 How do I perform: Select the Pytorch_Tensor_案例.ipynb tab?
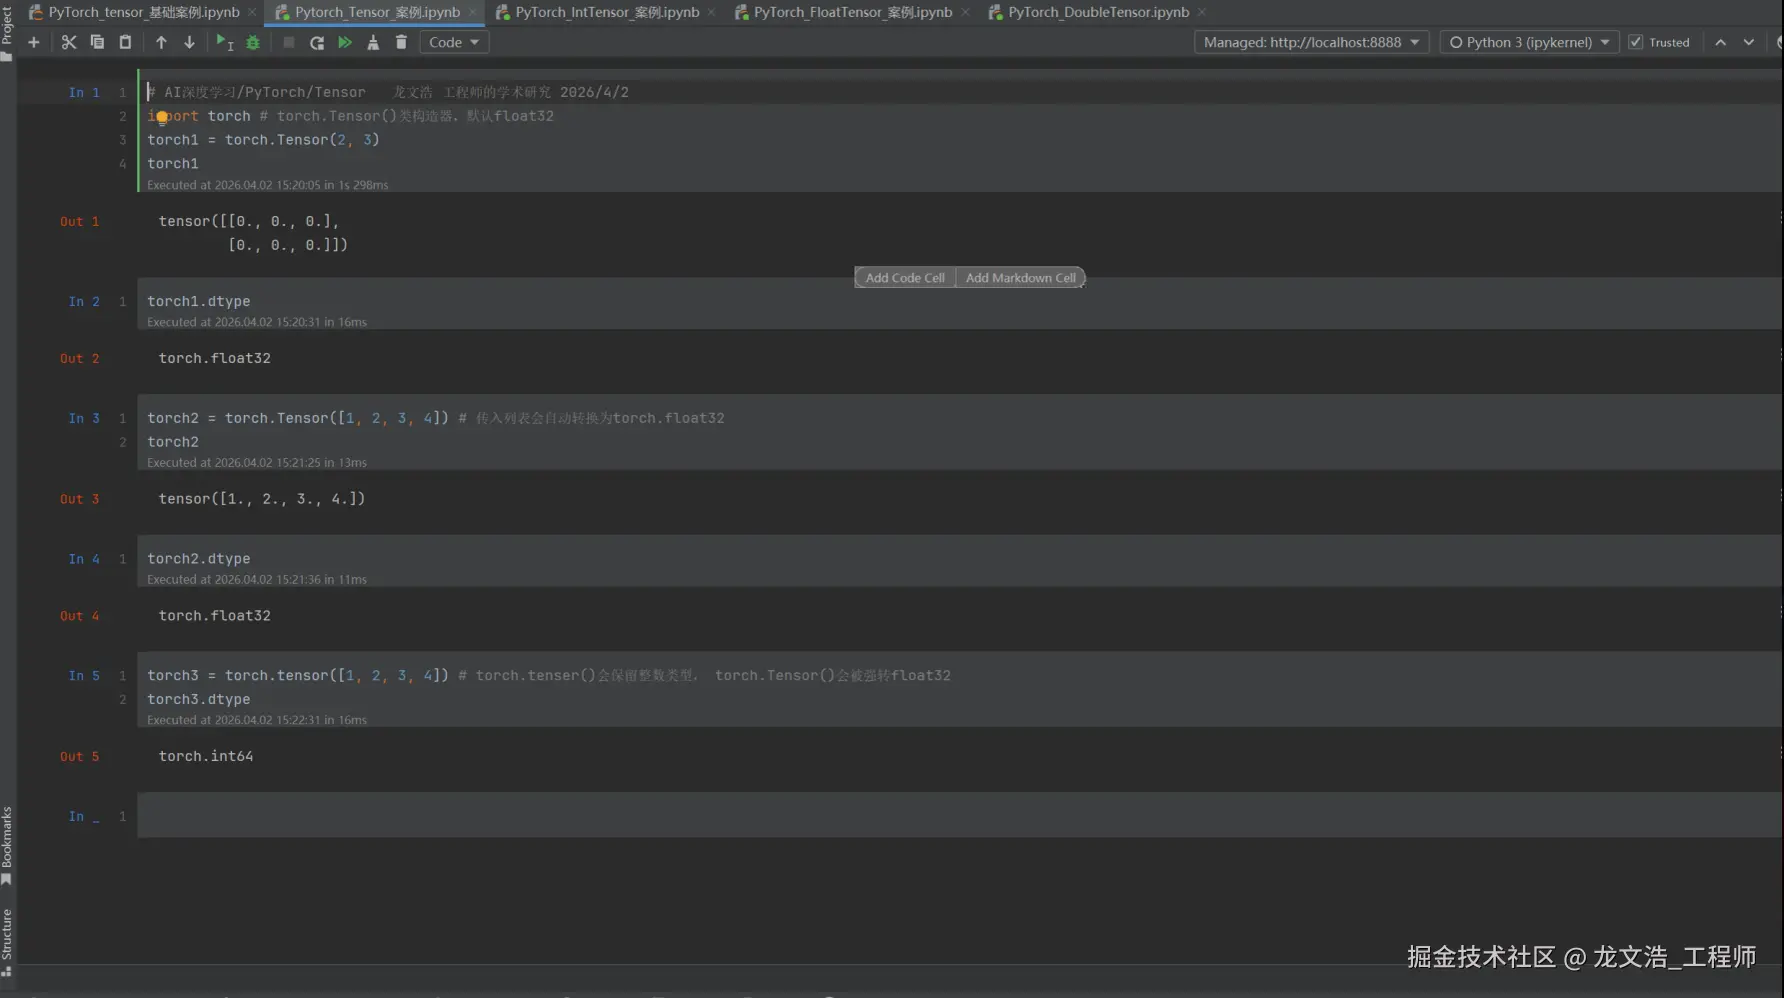377,12
